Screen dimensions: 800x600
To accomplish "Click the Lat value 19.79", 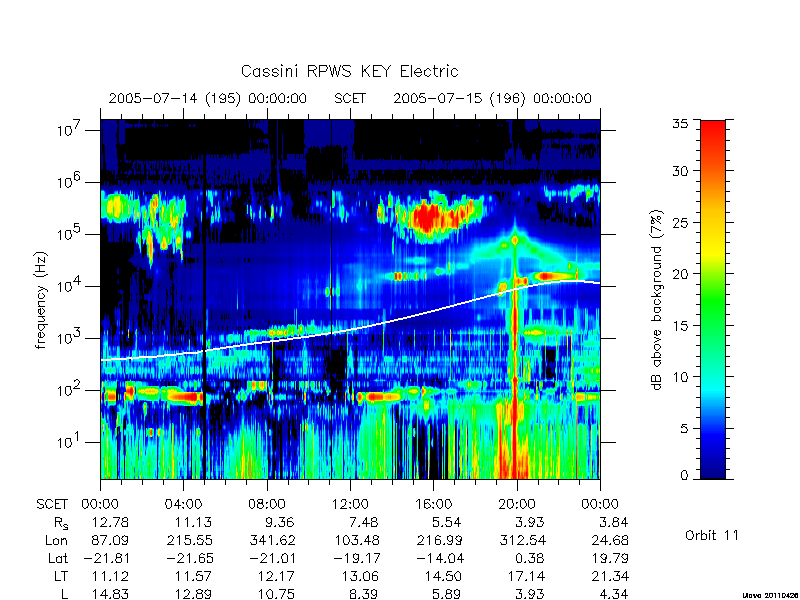I will pos(610,558).
